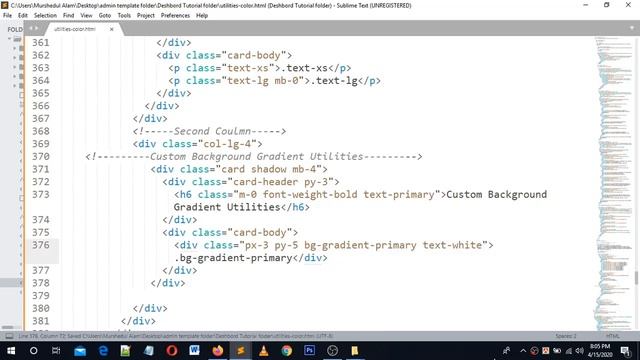Open Google Chrome from taskbar
640x360 pixels.
tap(287, 351)
